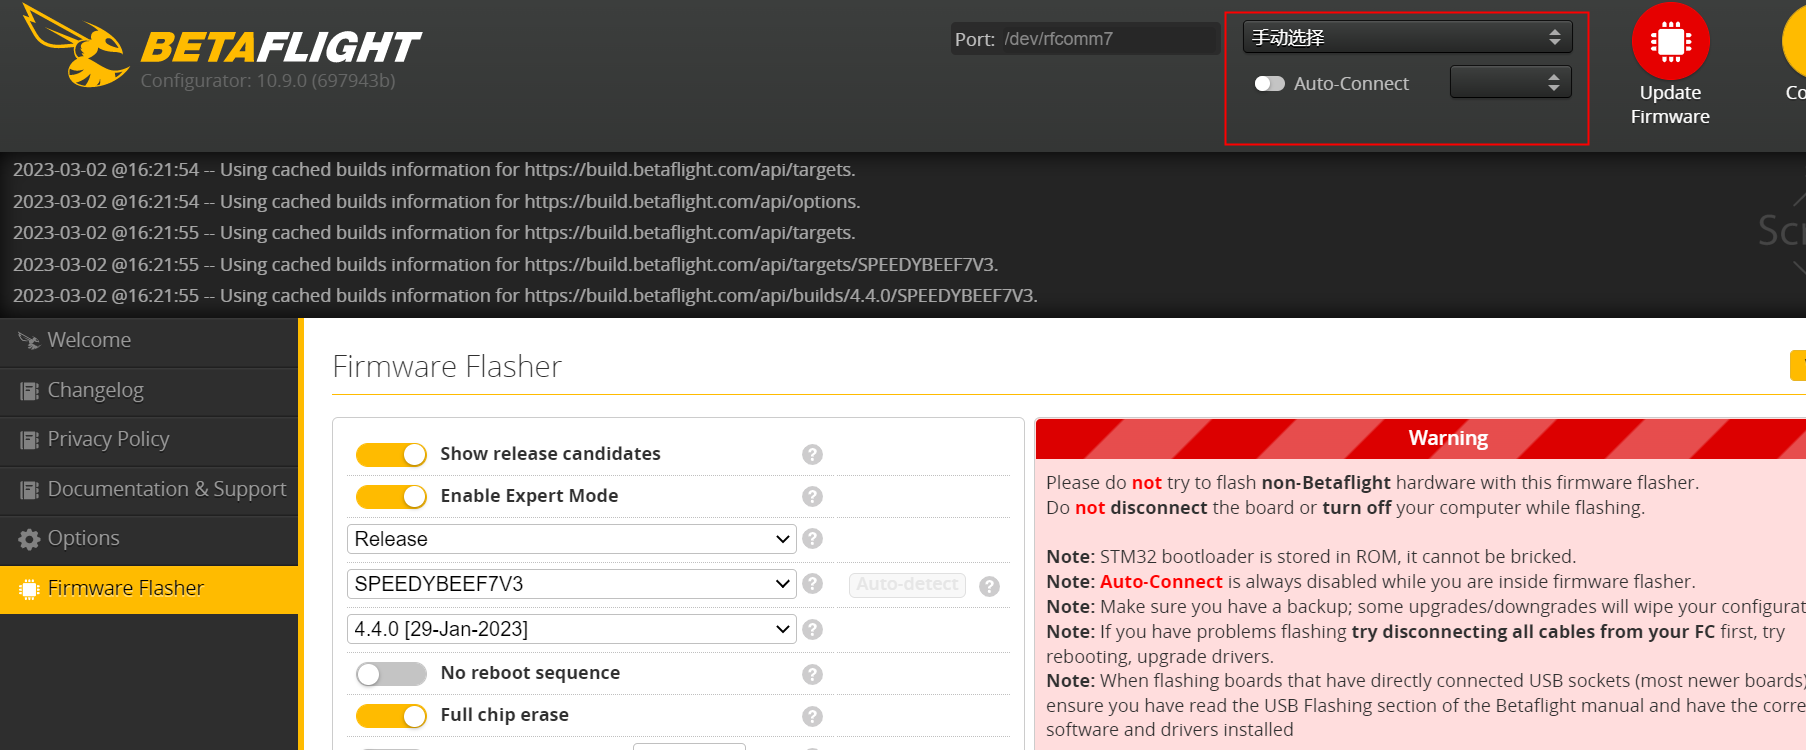Click the Auto-detect button
This screenshot has width=1806, height=750.
907,584
